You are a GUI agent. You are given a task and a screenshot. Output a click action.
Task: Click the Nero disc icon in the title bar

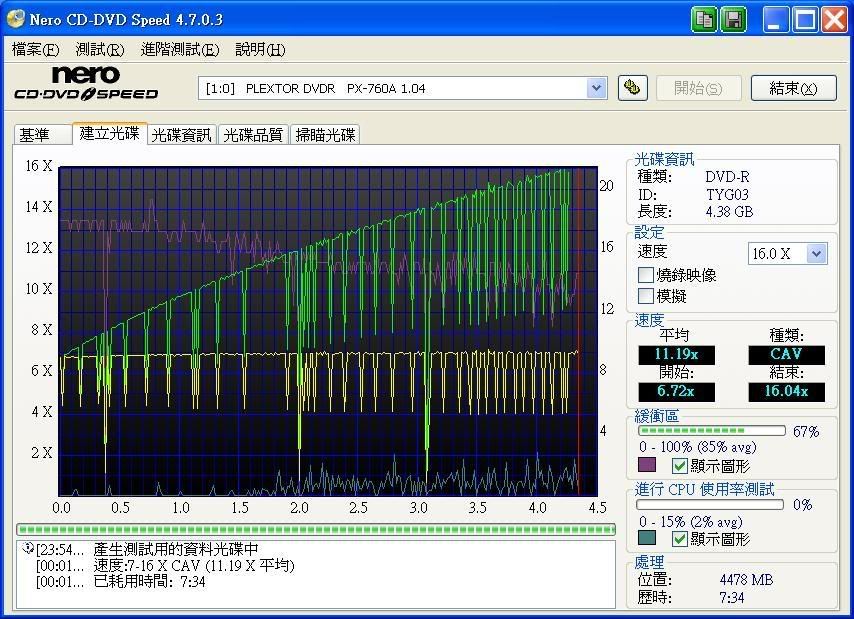(15, 19)
